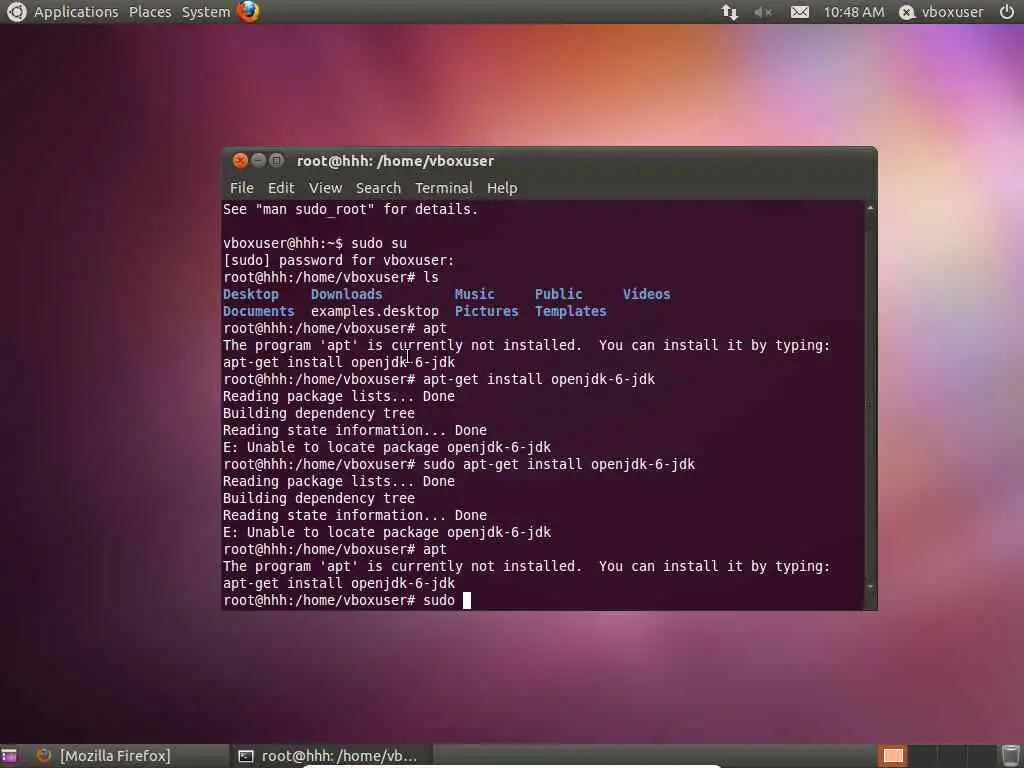Click the terminal title bar text
The height and width of the screenshot is (768, 1024).
(395, 161)
